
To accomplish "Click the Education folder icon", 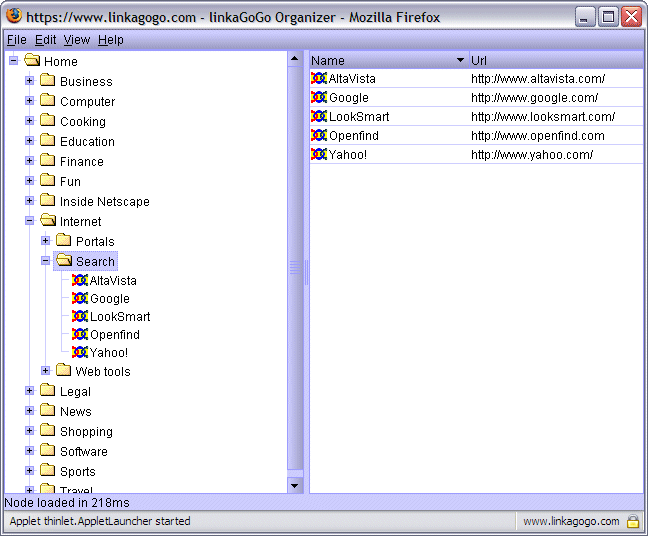I will pos(48,140).
